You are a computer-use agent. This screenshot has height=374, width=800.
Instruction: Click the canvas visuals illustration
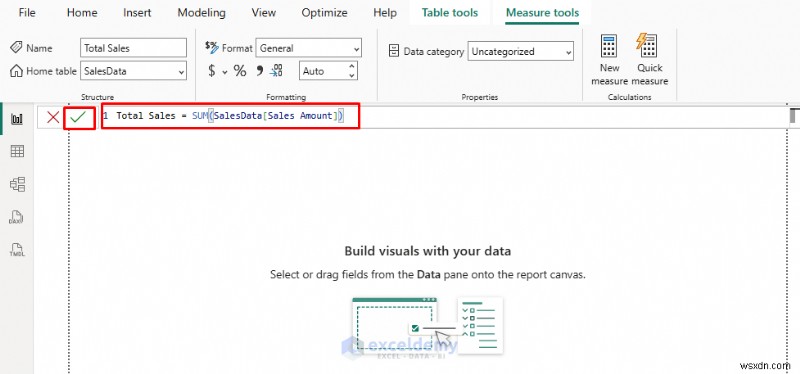click(428, 326)
